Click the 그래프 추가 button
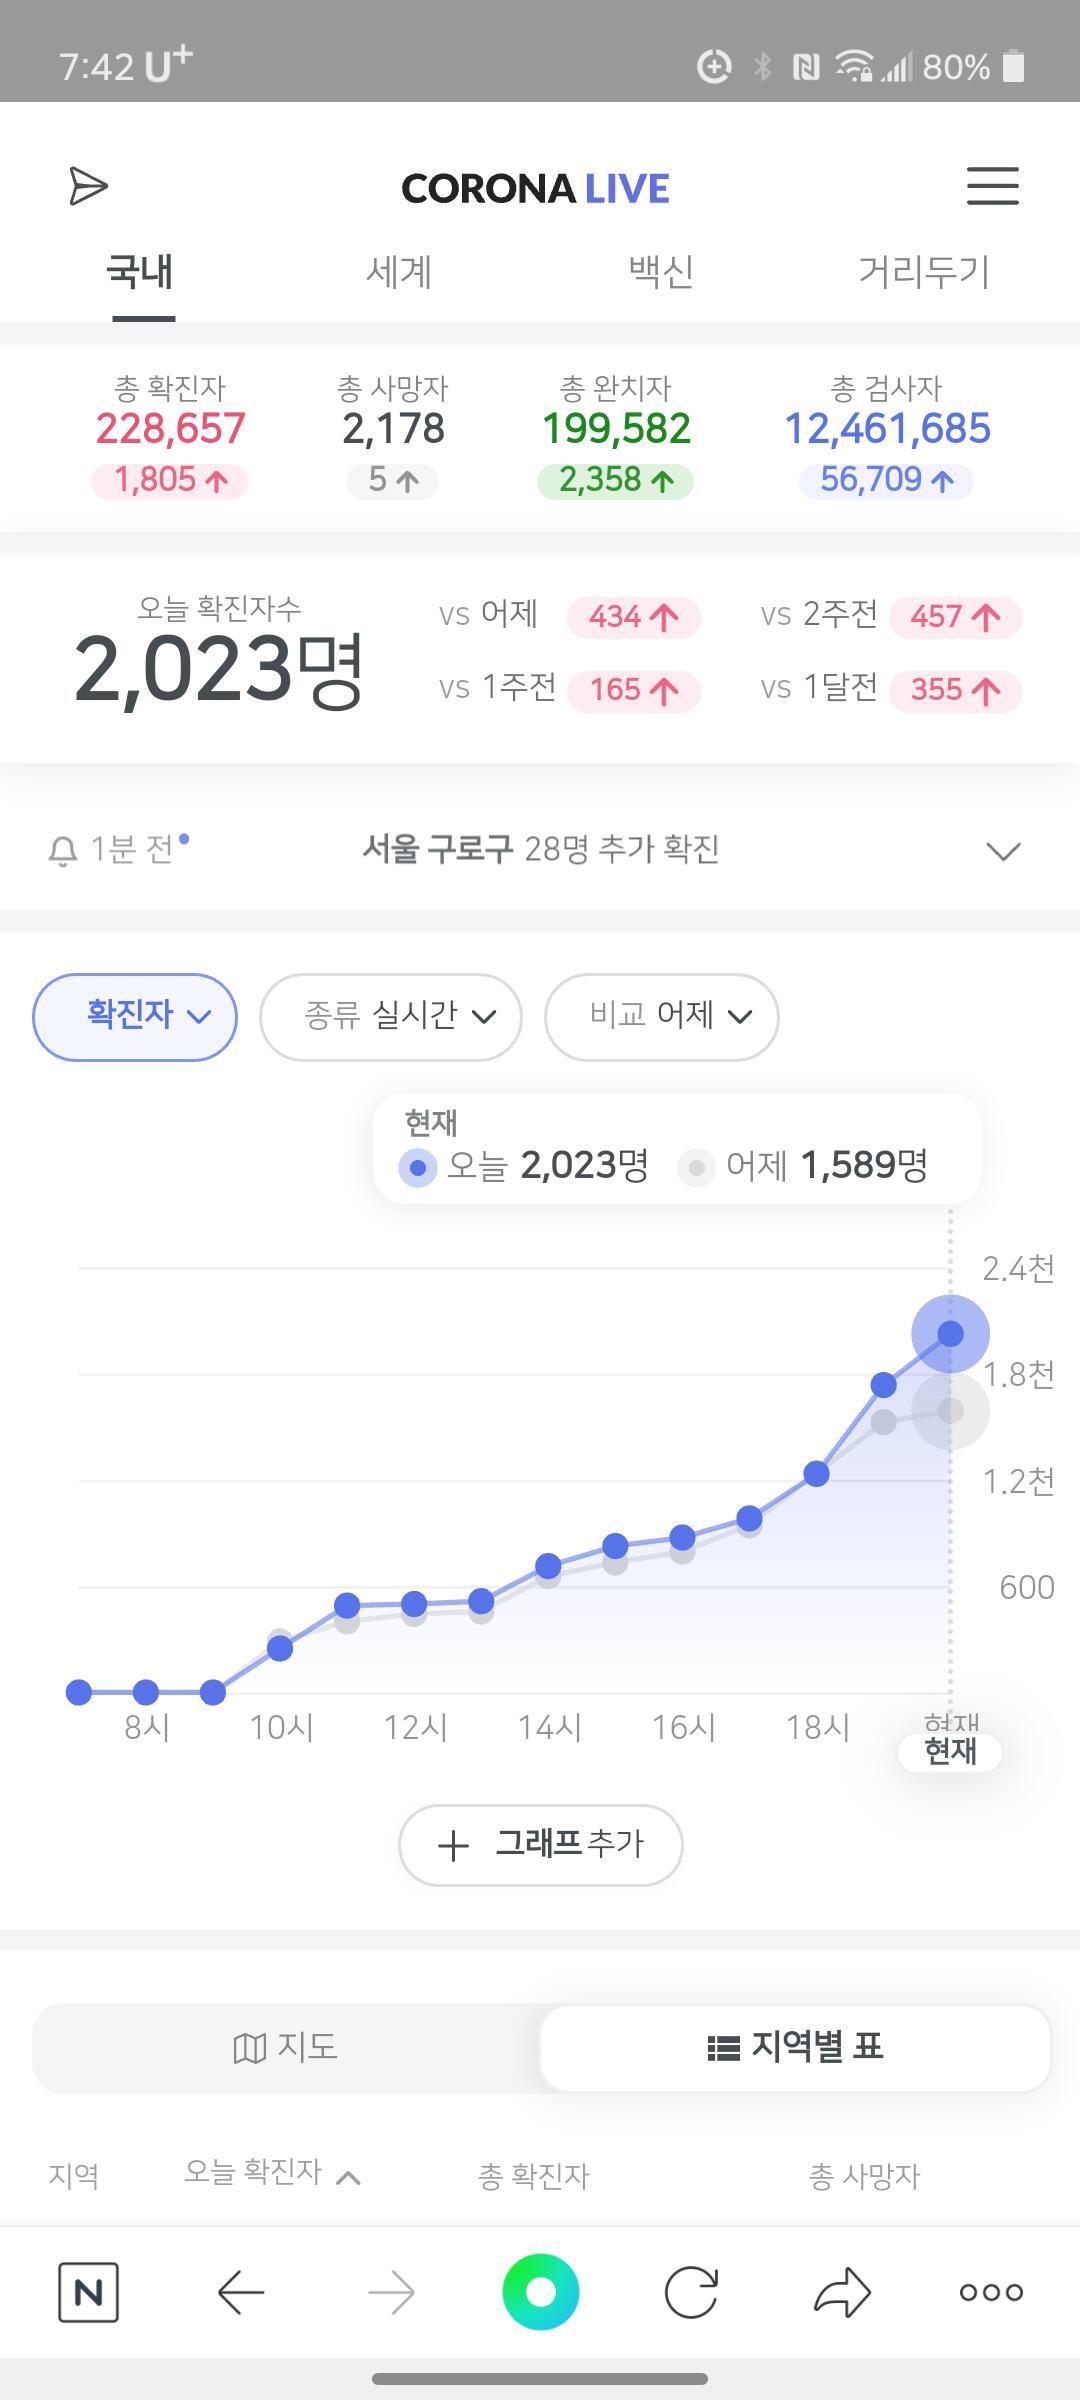Image resolution: width=1080 pixels, height=2400 pixels. [x=541, y=1845]
